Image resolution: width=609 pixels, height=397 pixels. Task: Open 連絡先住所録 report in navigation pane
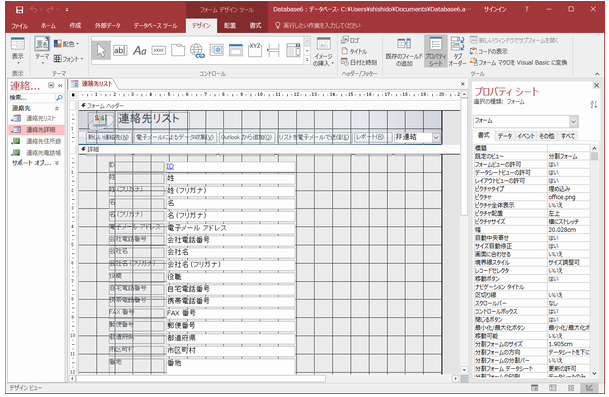(36, 141)
